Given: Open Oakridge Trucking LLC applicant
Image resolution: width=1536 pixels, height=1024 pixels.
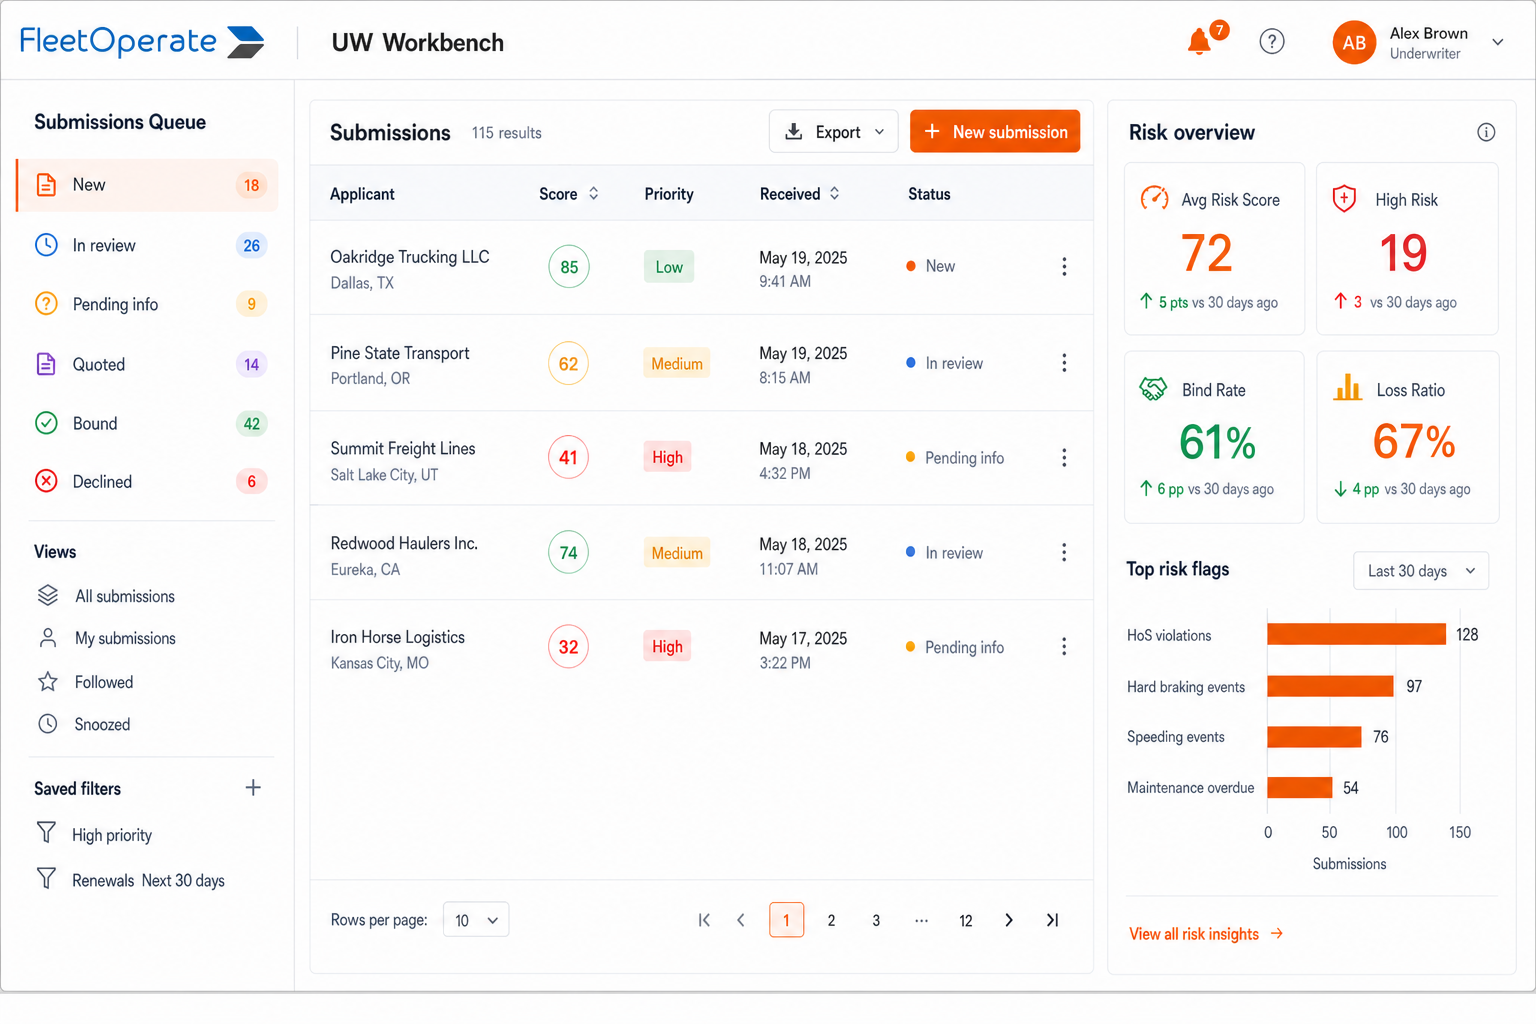Looking at the screenshot, I should point(410,257).
